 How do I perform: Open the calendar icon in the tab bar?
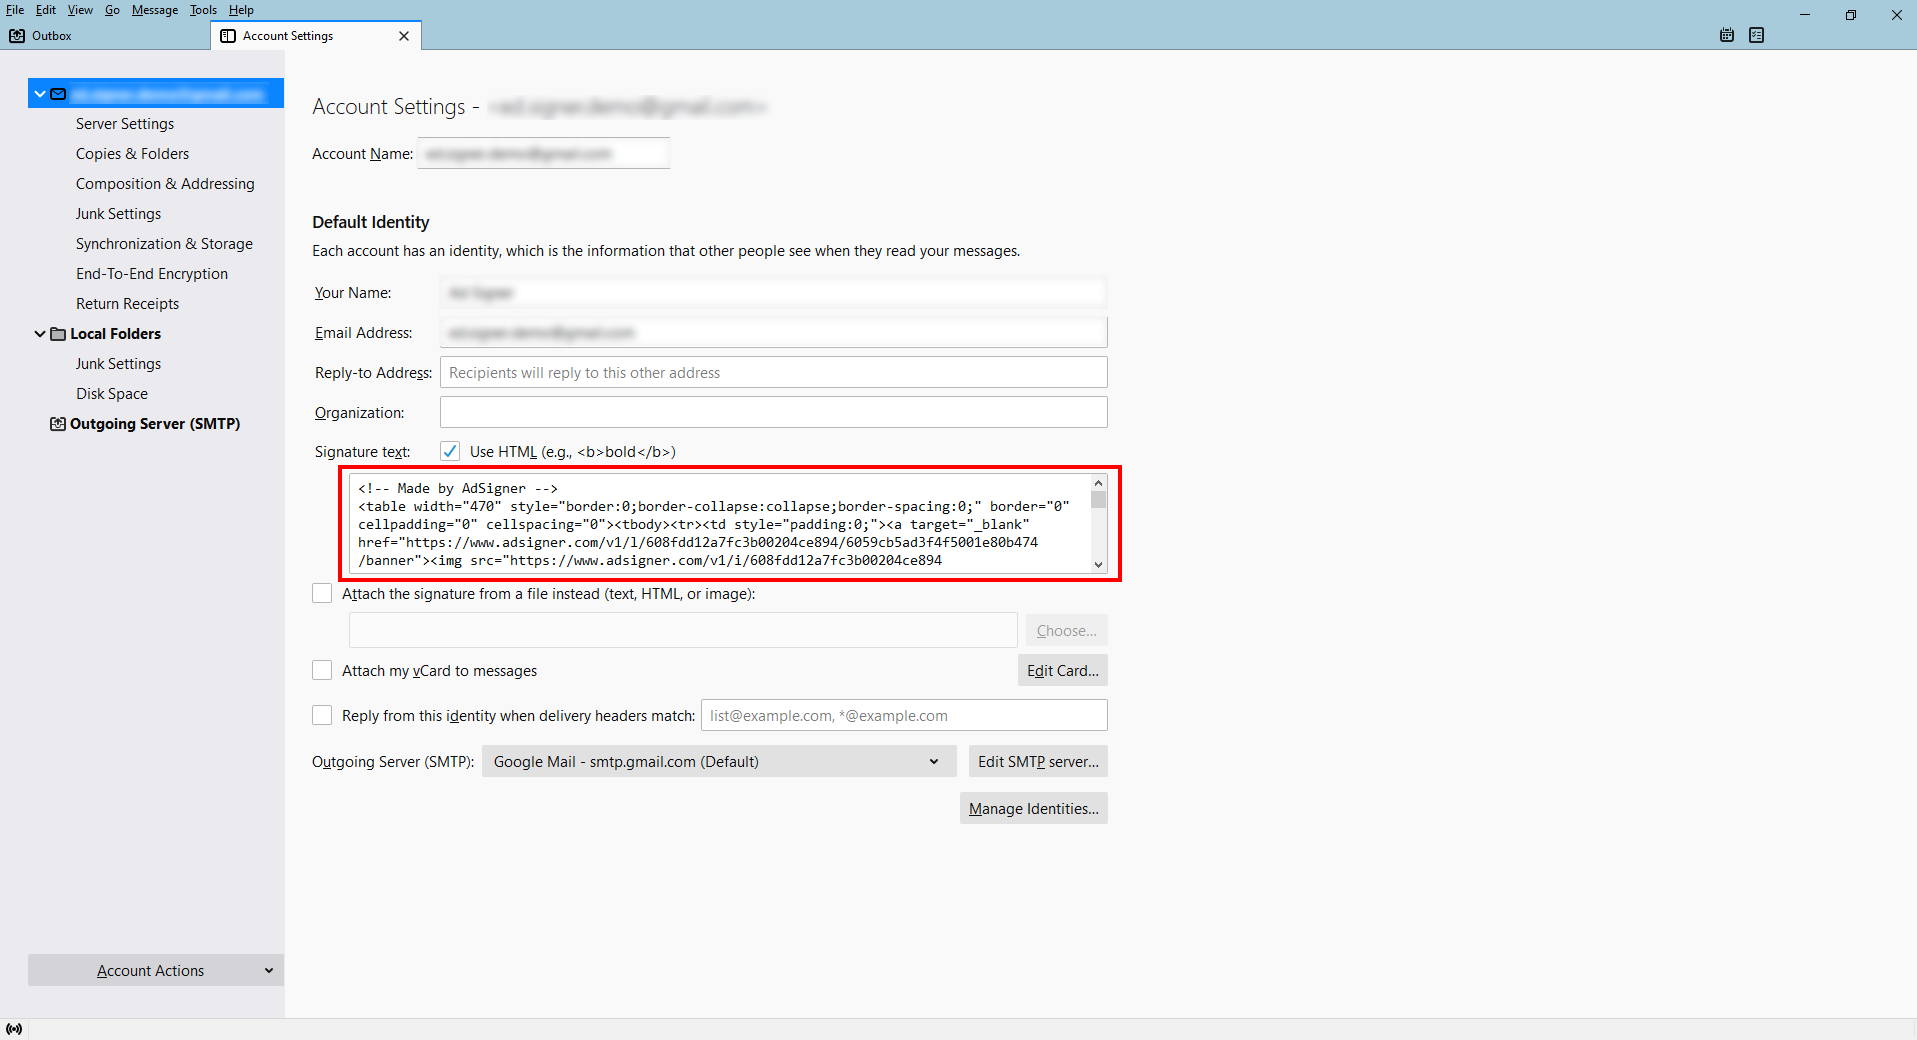tap(1727, 35)
